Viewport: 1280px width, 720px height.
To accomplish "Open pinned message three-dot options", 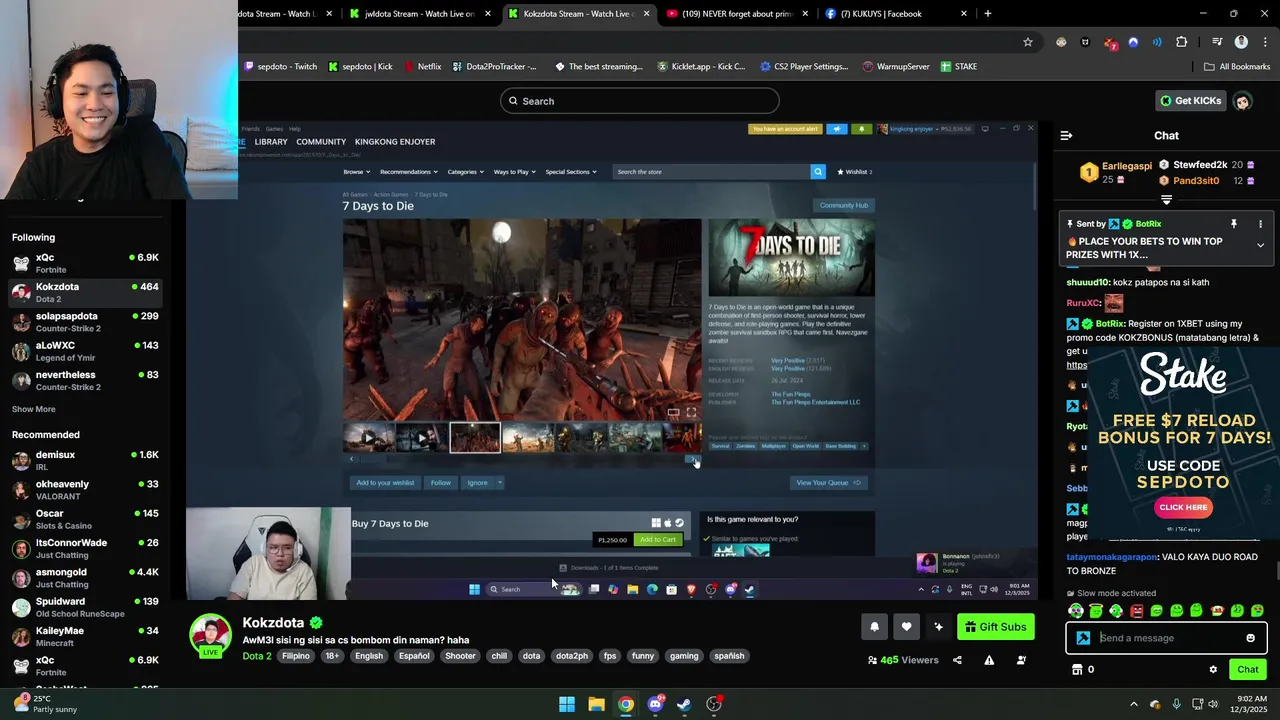I will coord(1260,224).
